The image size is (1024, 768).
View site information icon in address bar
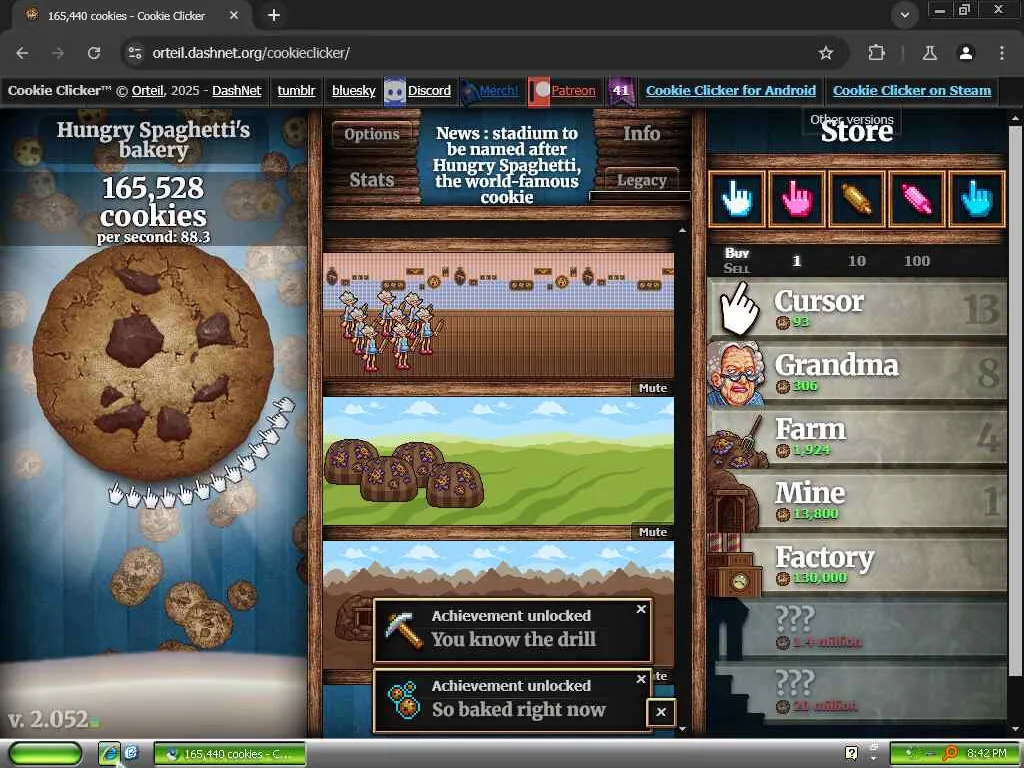(135, 53)
